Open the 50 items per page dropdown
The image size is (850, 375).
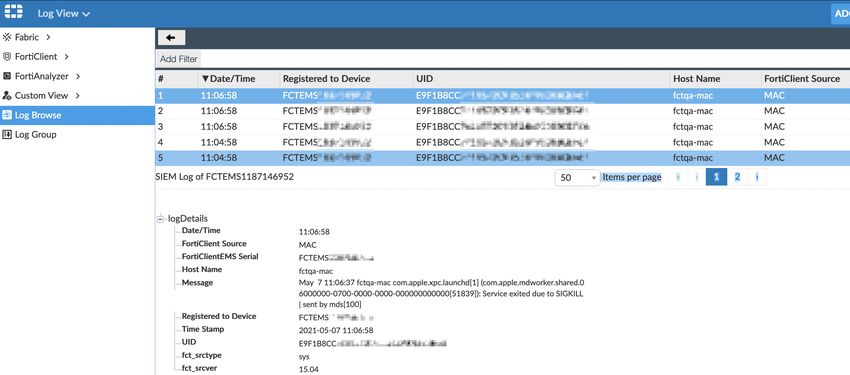(577, 177)
